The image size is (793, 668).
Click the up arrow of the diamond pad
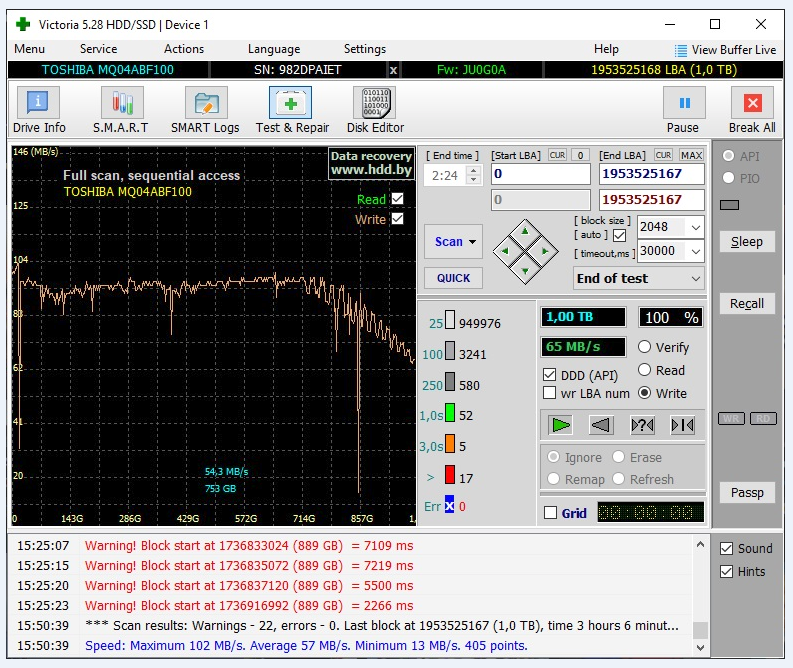(x=525, y=232)
